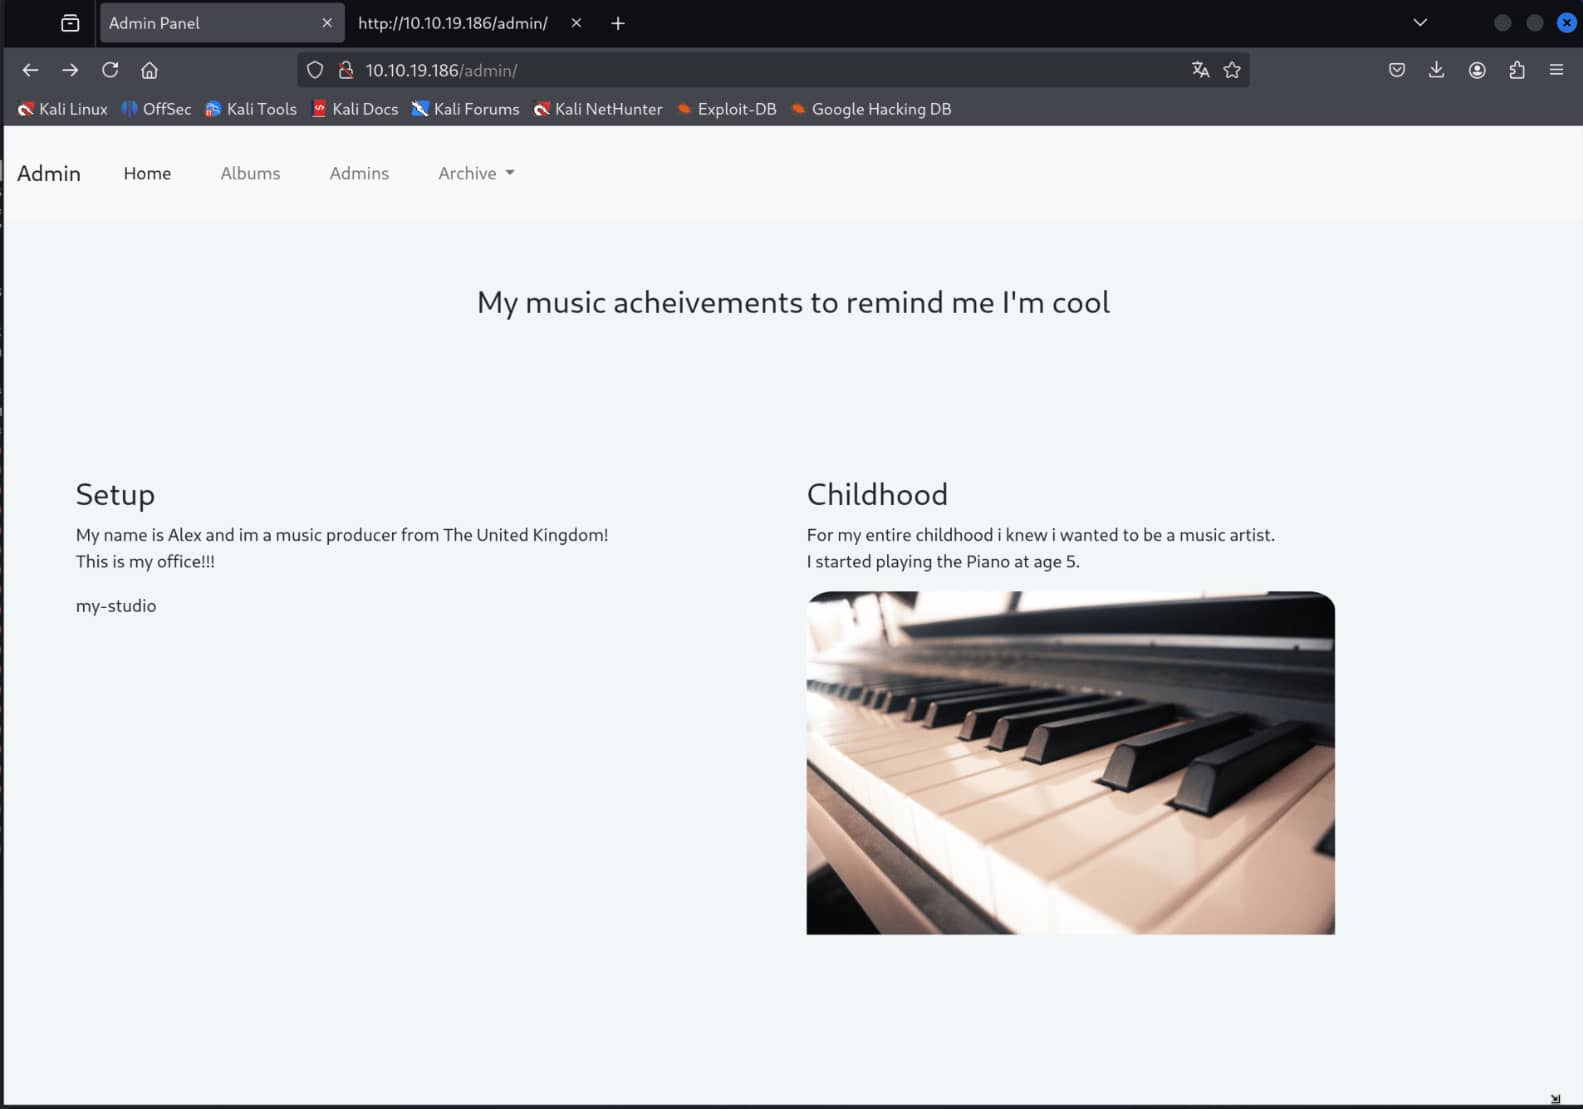Screen dimensions: 1583x1109
Task: Open the hamburger application menu
Action: (x=1556, y=70)
